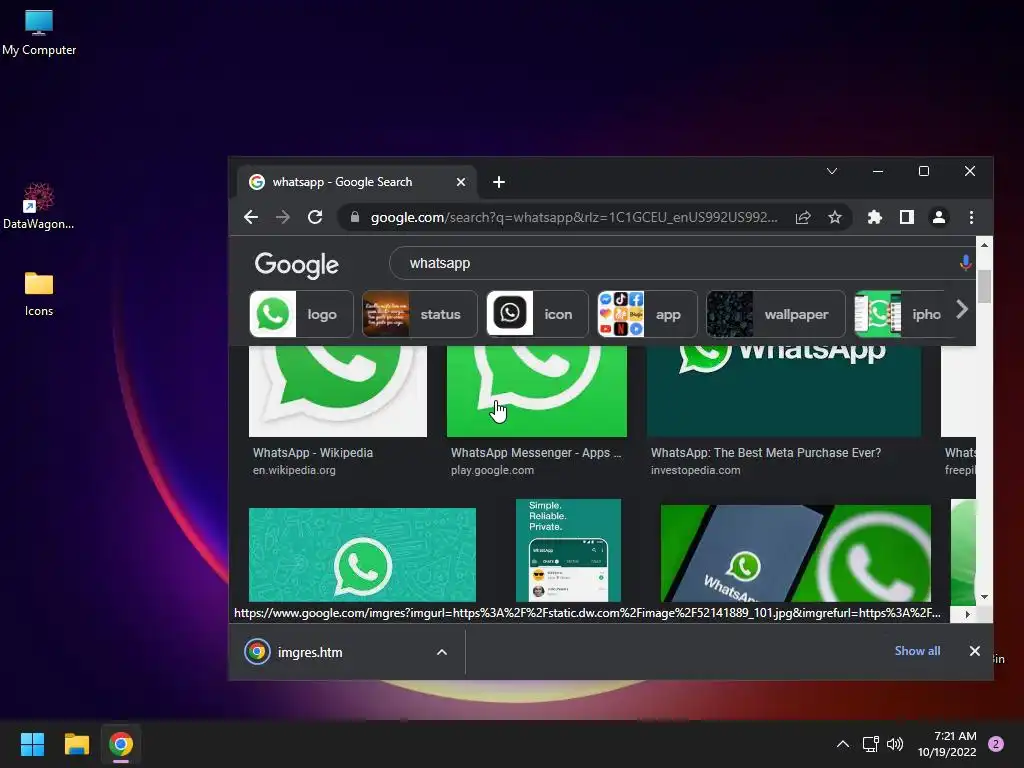This screenshot has height=768, width=1024.
Task: Bookmark this tab with the star icon
Action: (x=835, y=217)
